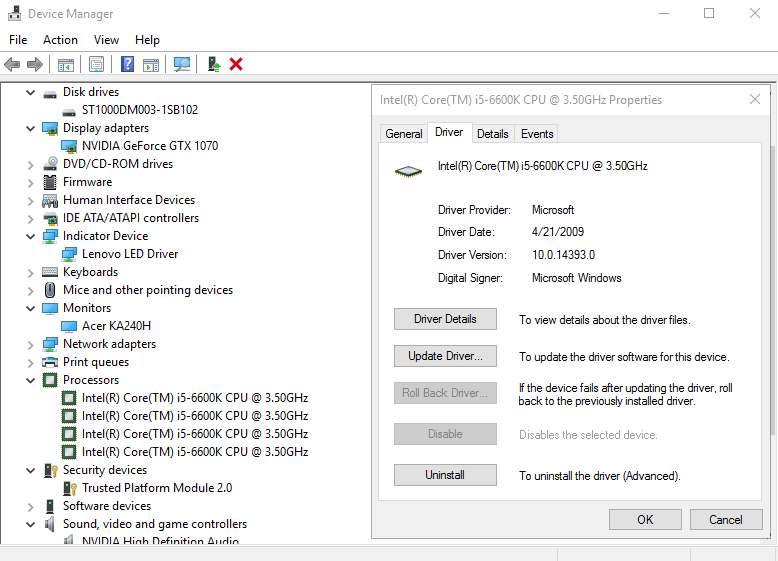Expand the Human Interface Devices category
The width and height of the screenshot is (778, 561).
[x=31, y=200]
